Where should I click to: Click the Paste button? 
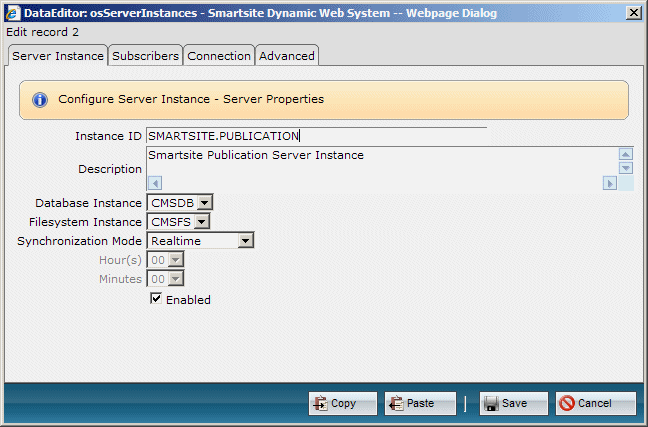pos(420,403)
